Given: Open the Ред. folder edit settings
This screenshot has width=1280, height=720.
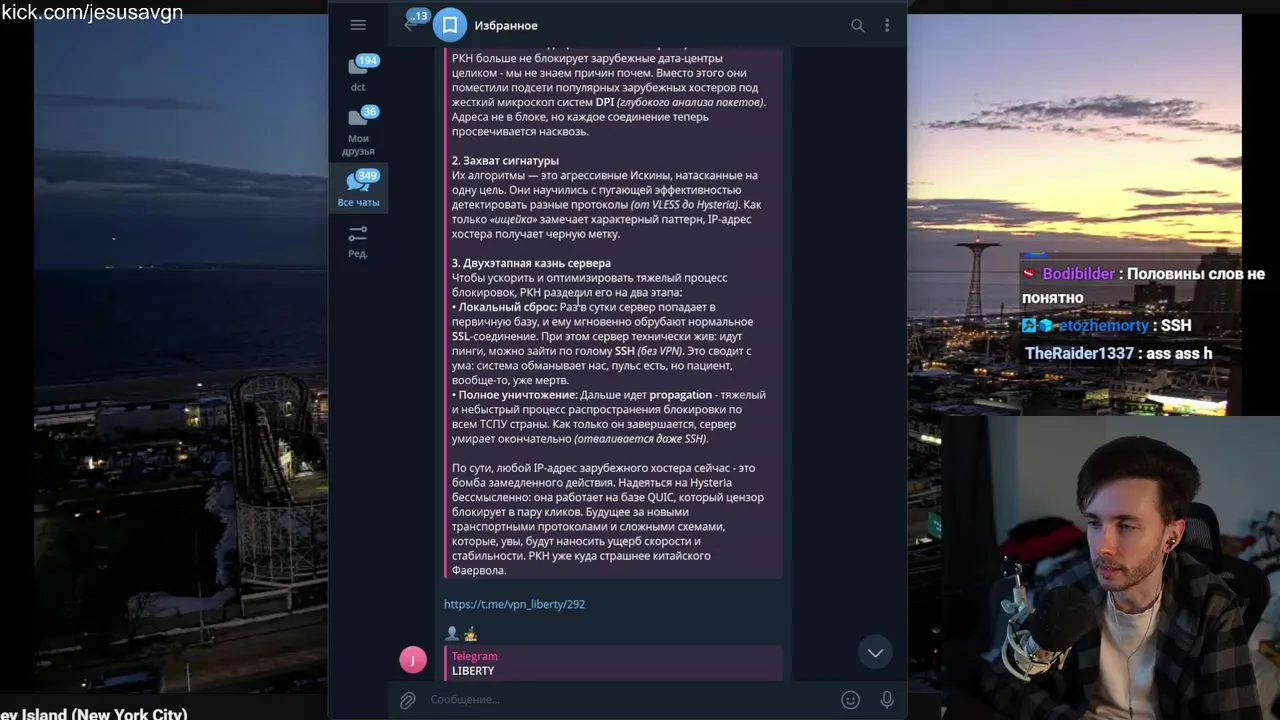Looking at the screenshot, I should pos(358,241).
